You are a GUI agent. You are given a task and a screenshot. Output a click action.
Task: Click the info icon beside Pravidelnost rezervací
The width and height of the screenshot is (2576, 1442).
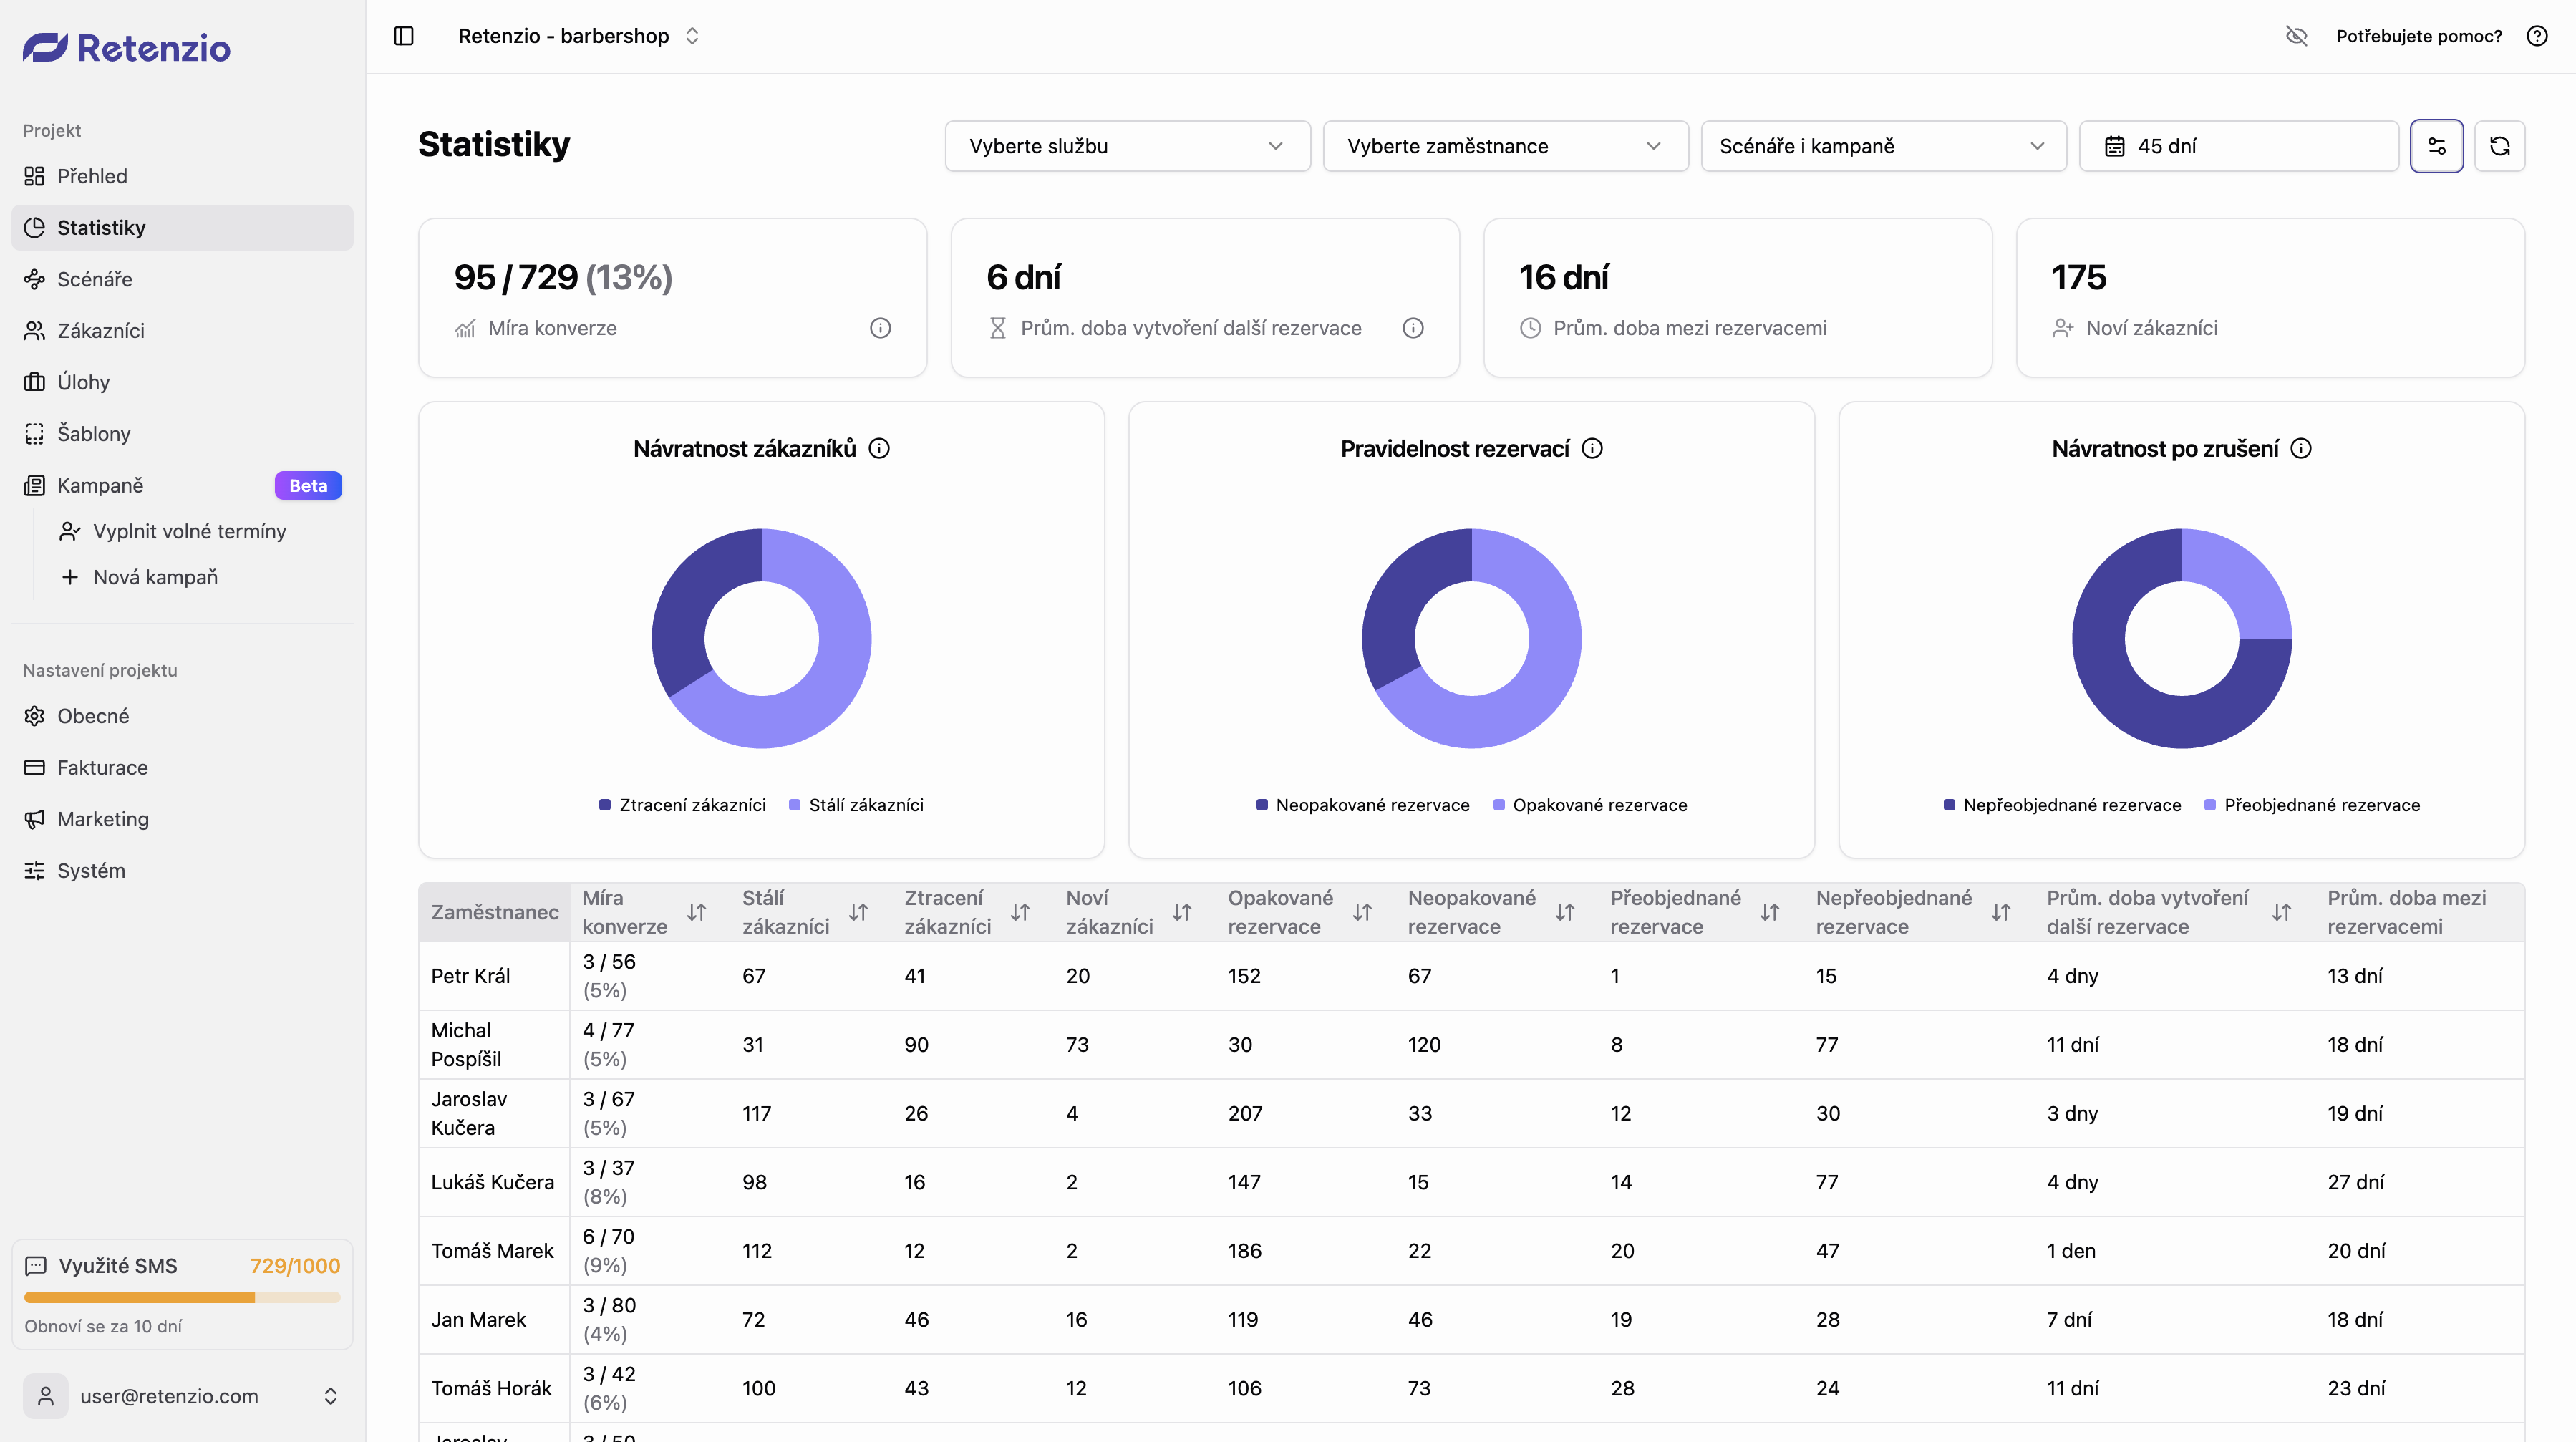click(x=1592, y=449)
